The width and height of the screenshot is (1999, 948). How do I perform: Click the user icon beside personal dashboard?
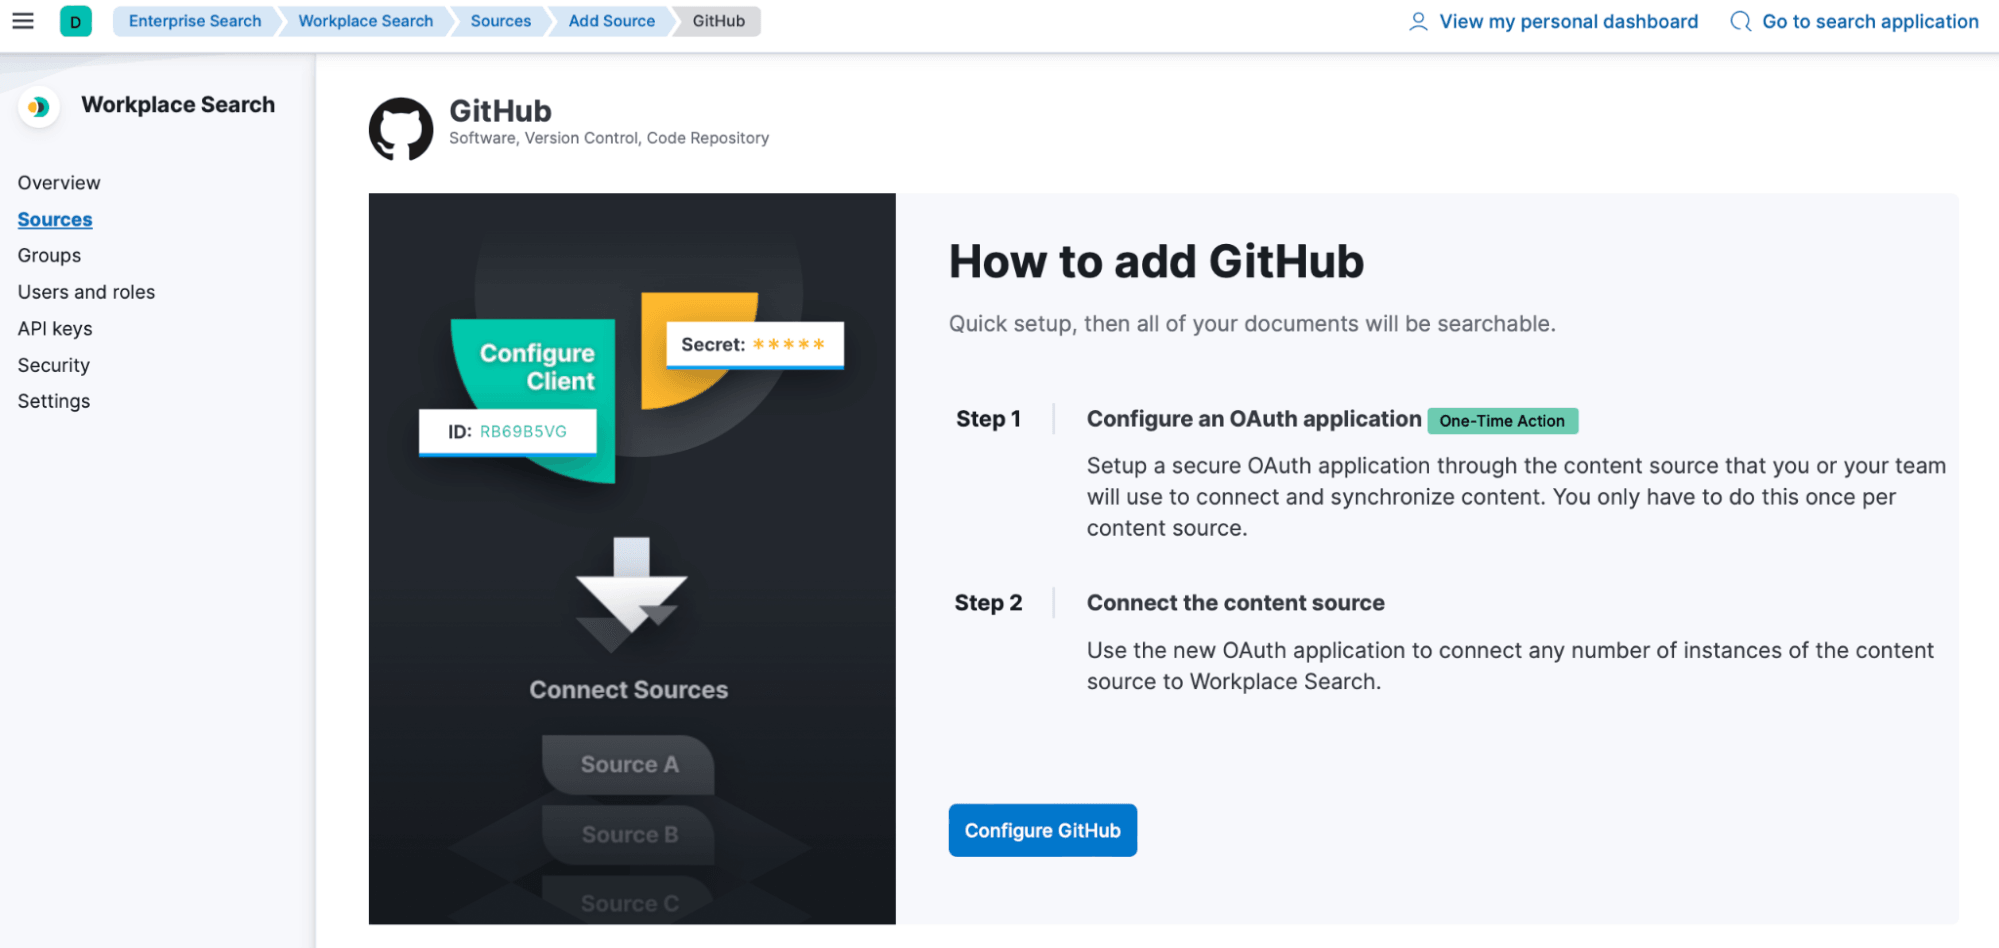[x=1418, y=21]
